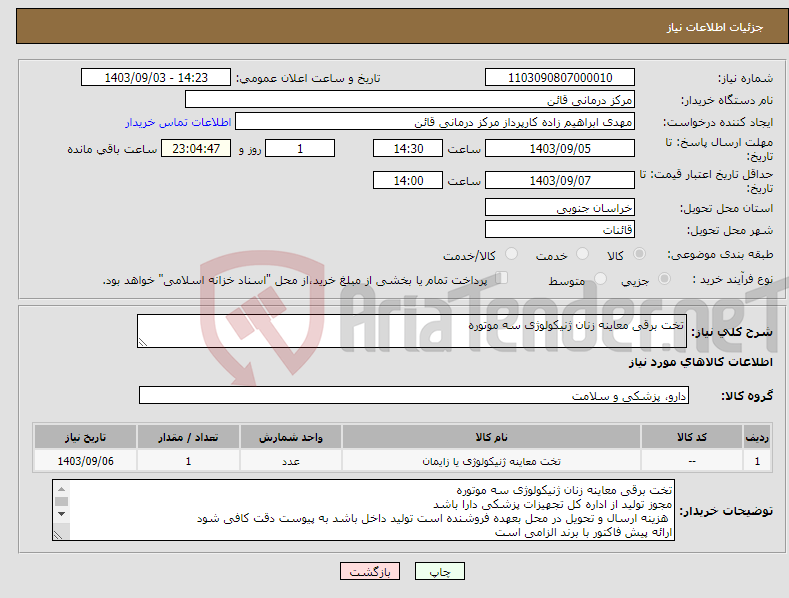Open اطلاعات تماس خریدار link

coord(178,122)
